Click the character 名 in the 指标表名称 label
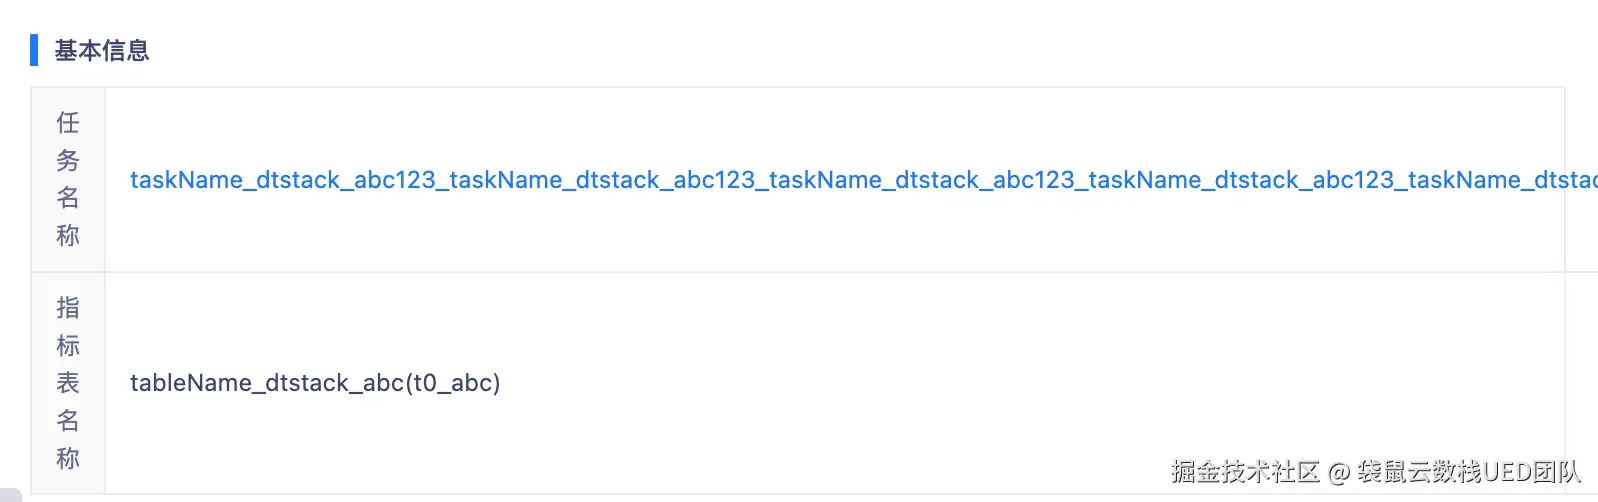 [x=68, y=421]
